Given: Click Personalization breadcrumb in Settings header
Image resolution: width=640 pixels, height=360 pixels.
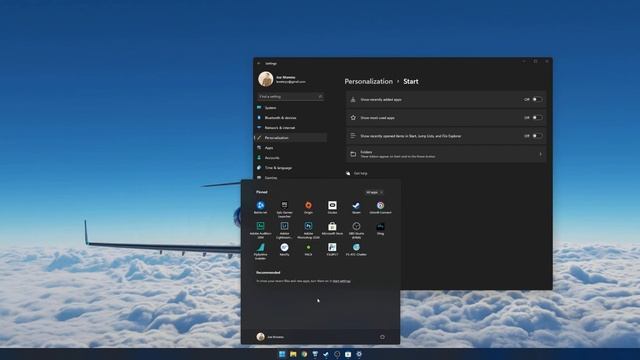Looking at the screenshot, I should point(368,81).
